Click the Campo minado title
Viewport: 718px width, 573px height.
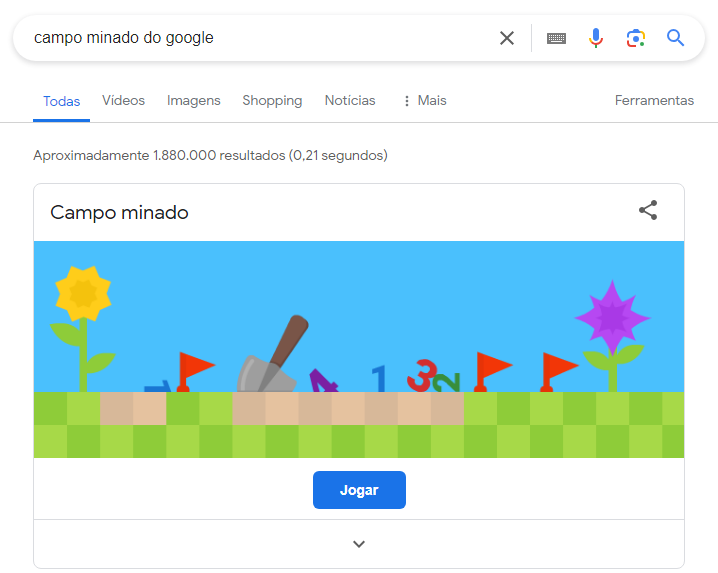coord(119,213)
